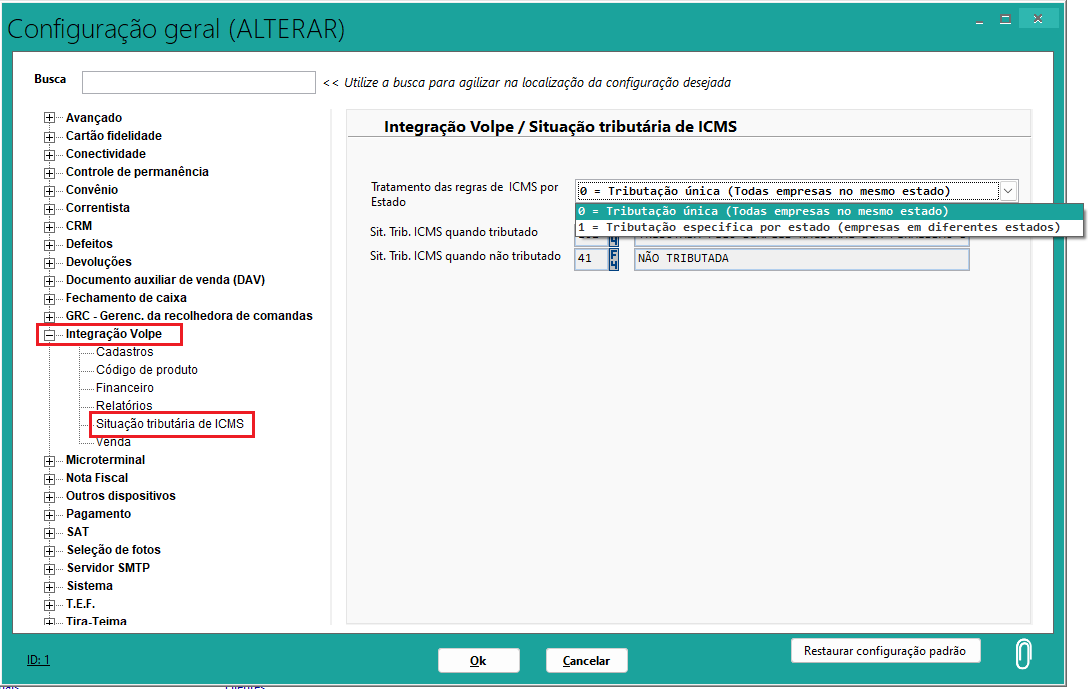Image resolution: width=1088 pixels, height=689 pixels.
Task: Select Cadastros under Integração Volpe
Action: coord(124,352)
